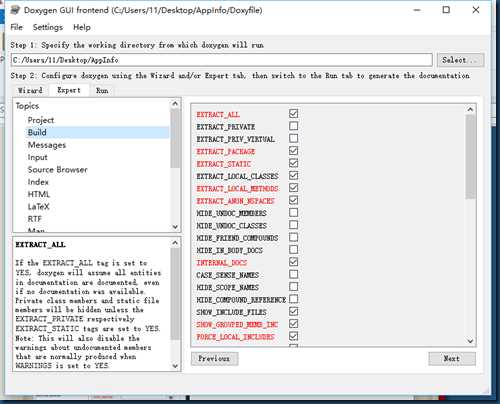This screenshot has width=500, height=404.
Task: Switch to the Run tab
Action: click(x=102, y=90)
